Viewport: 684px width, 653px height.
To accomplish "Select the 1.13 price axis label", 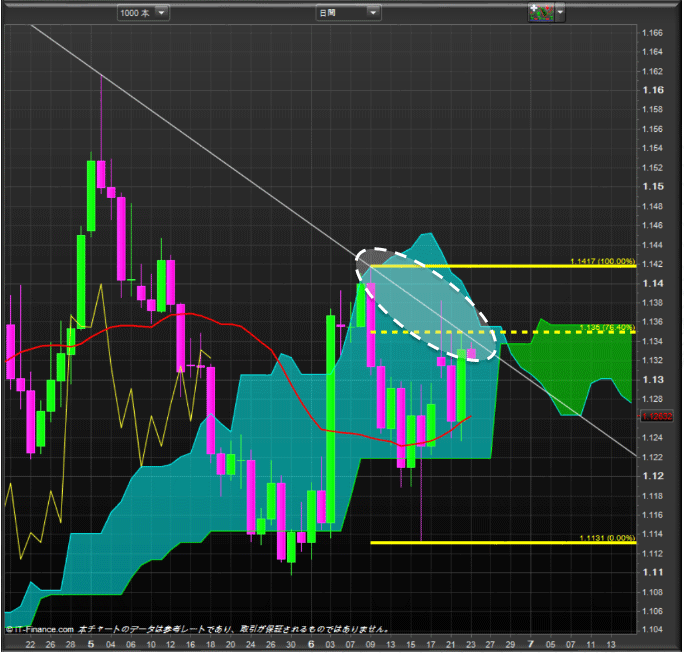I will click(x=653, y=379).
